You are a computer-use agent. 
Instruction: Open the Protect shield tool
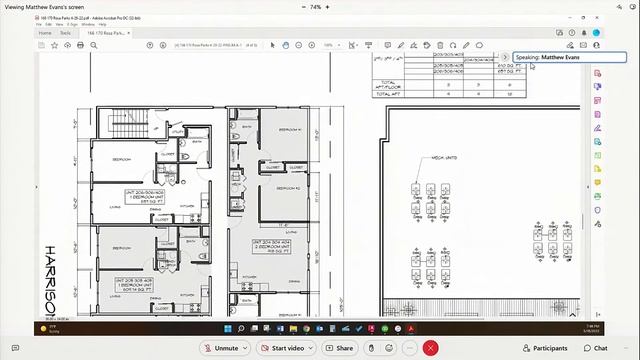(x=598, y=210)
